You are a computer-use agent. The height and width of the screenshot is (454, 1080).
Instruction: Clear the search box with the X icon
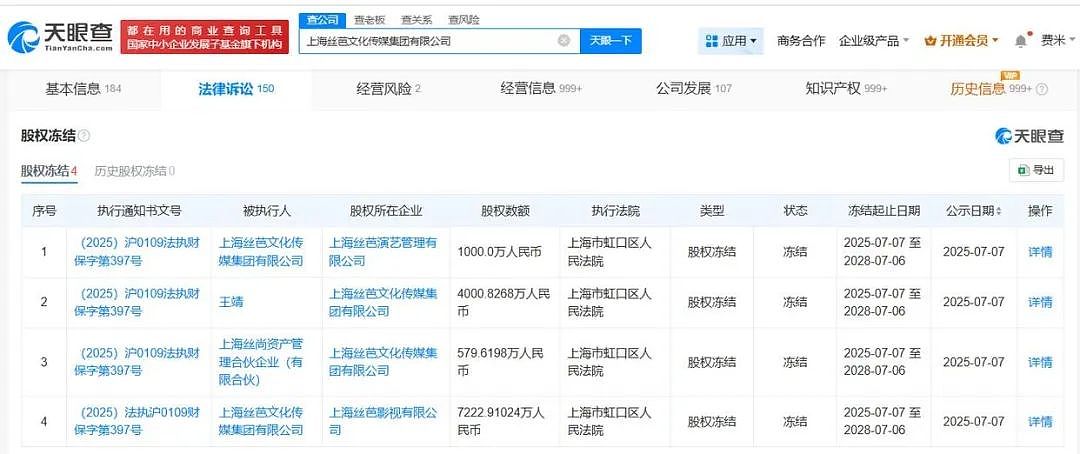[563, 41]
